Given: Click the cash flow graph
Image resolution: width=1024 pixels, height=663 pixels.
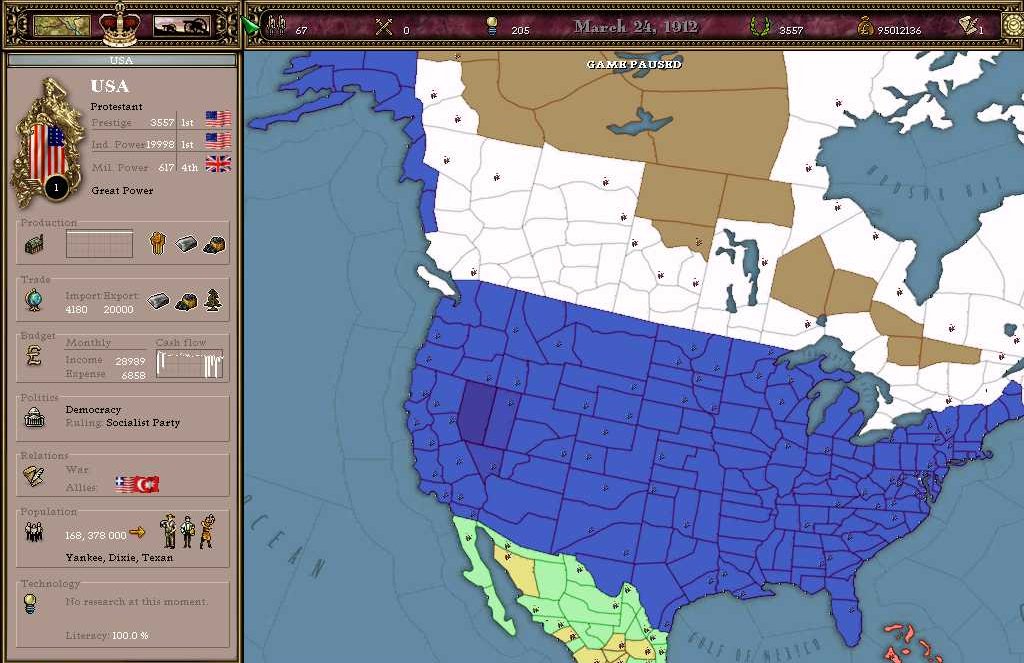Looking at the screenshot, I should tap(189, 364).
